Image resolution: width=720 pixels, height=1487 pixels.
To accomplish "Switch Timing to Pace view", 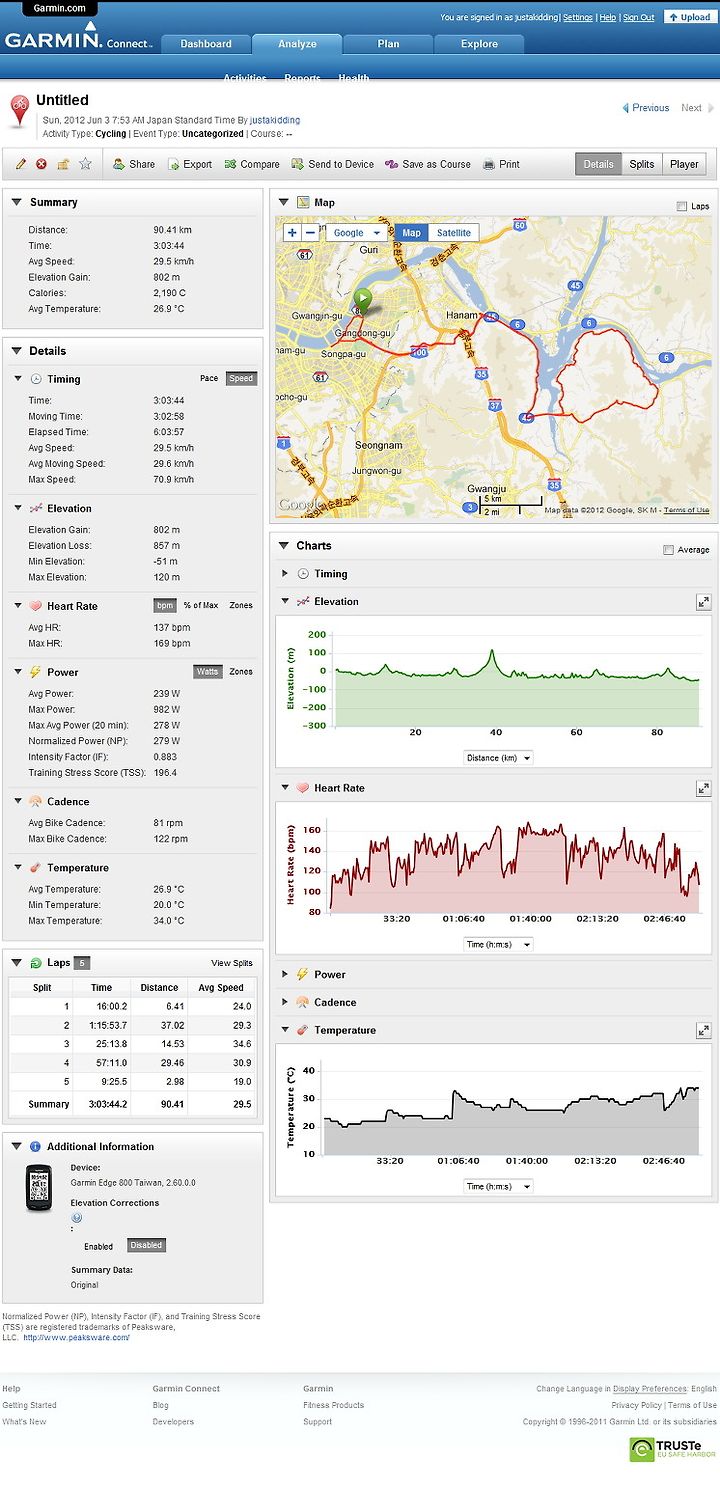I will pyautogui.click(x=209, y=379).
